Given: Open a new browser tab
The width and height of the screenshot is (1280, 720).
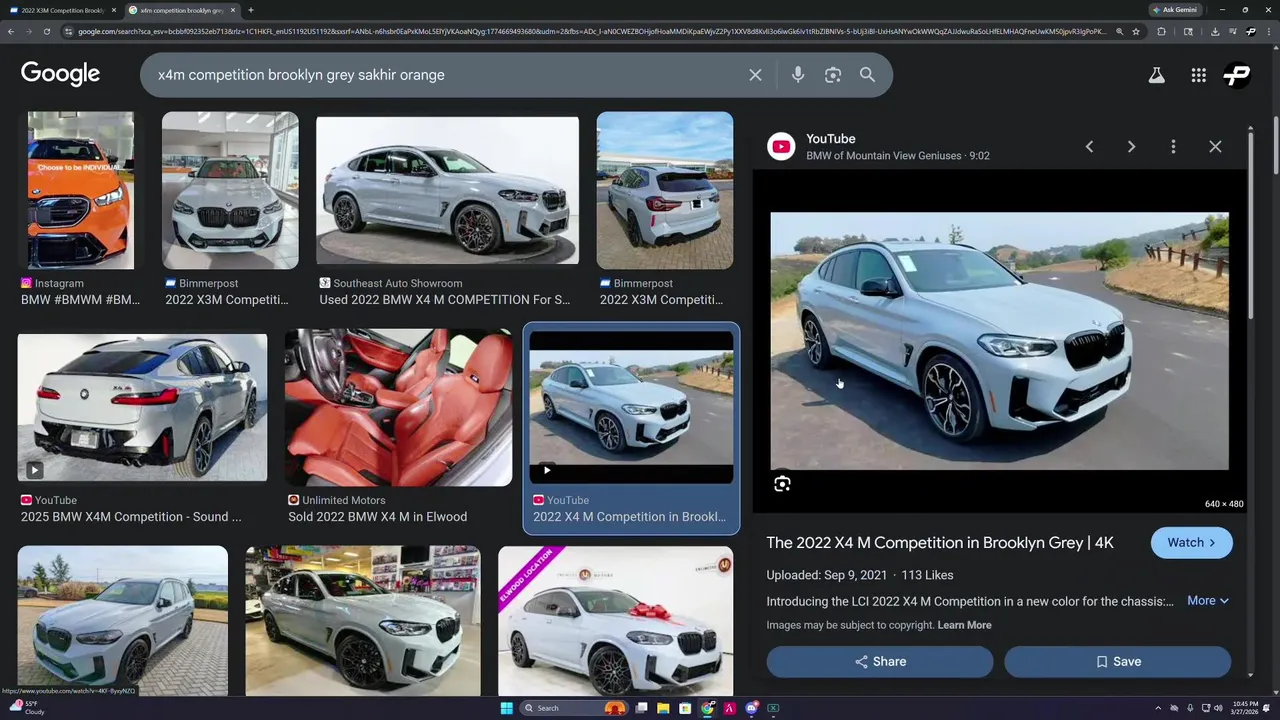Looking at the screenshot, I should (x=250, y=10).
